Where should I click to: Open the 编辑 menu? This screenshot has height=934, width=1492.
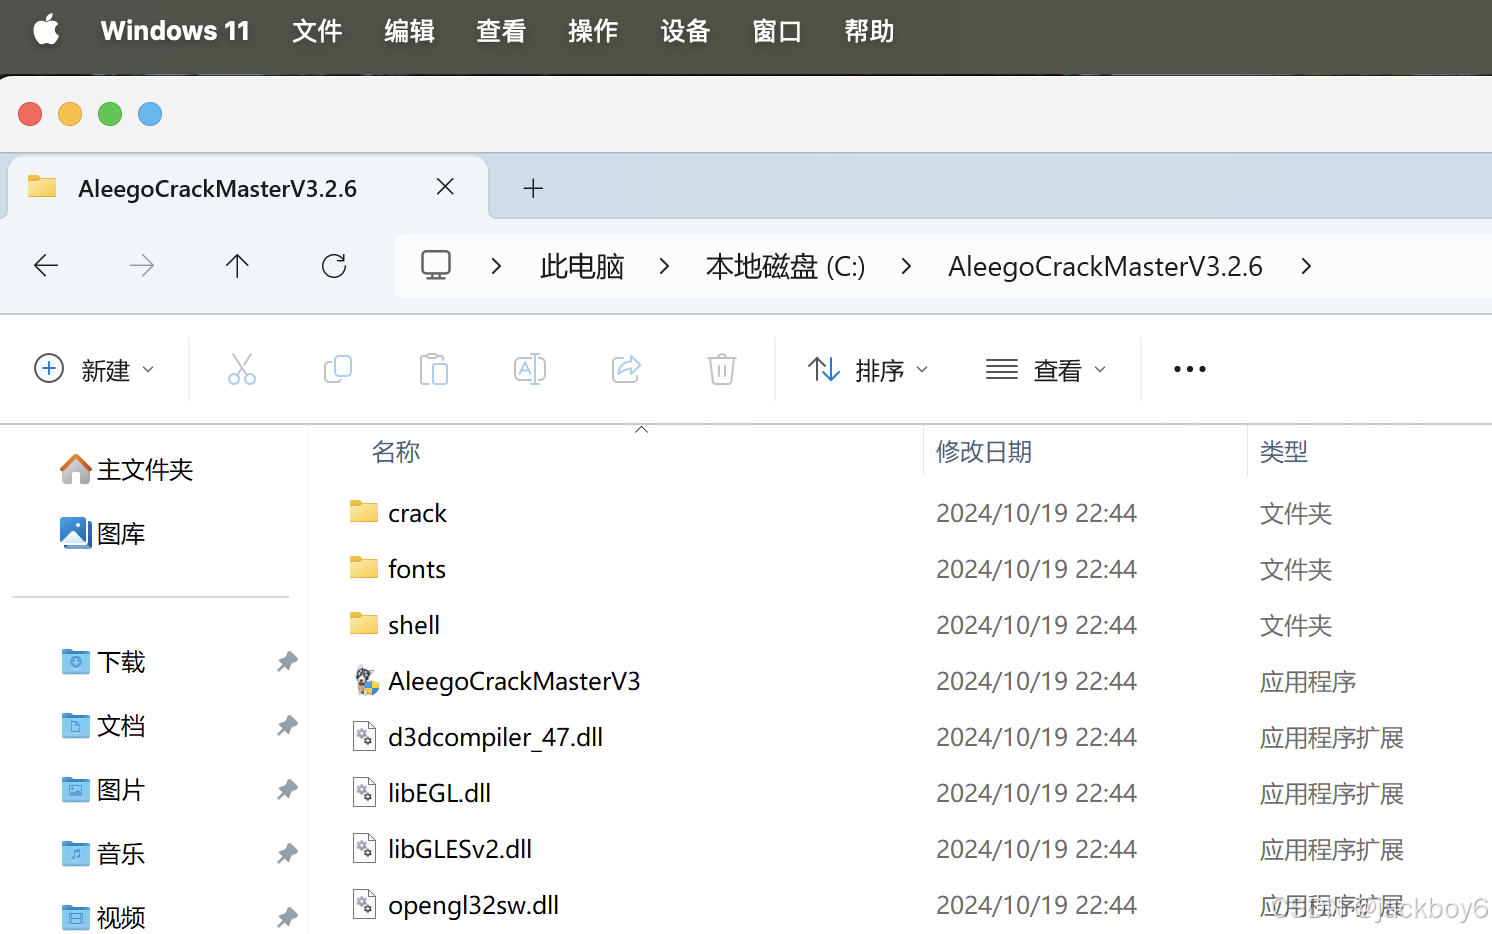[409, 31]
